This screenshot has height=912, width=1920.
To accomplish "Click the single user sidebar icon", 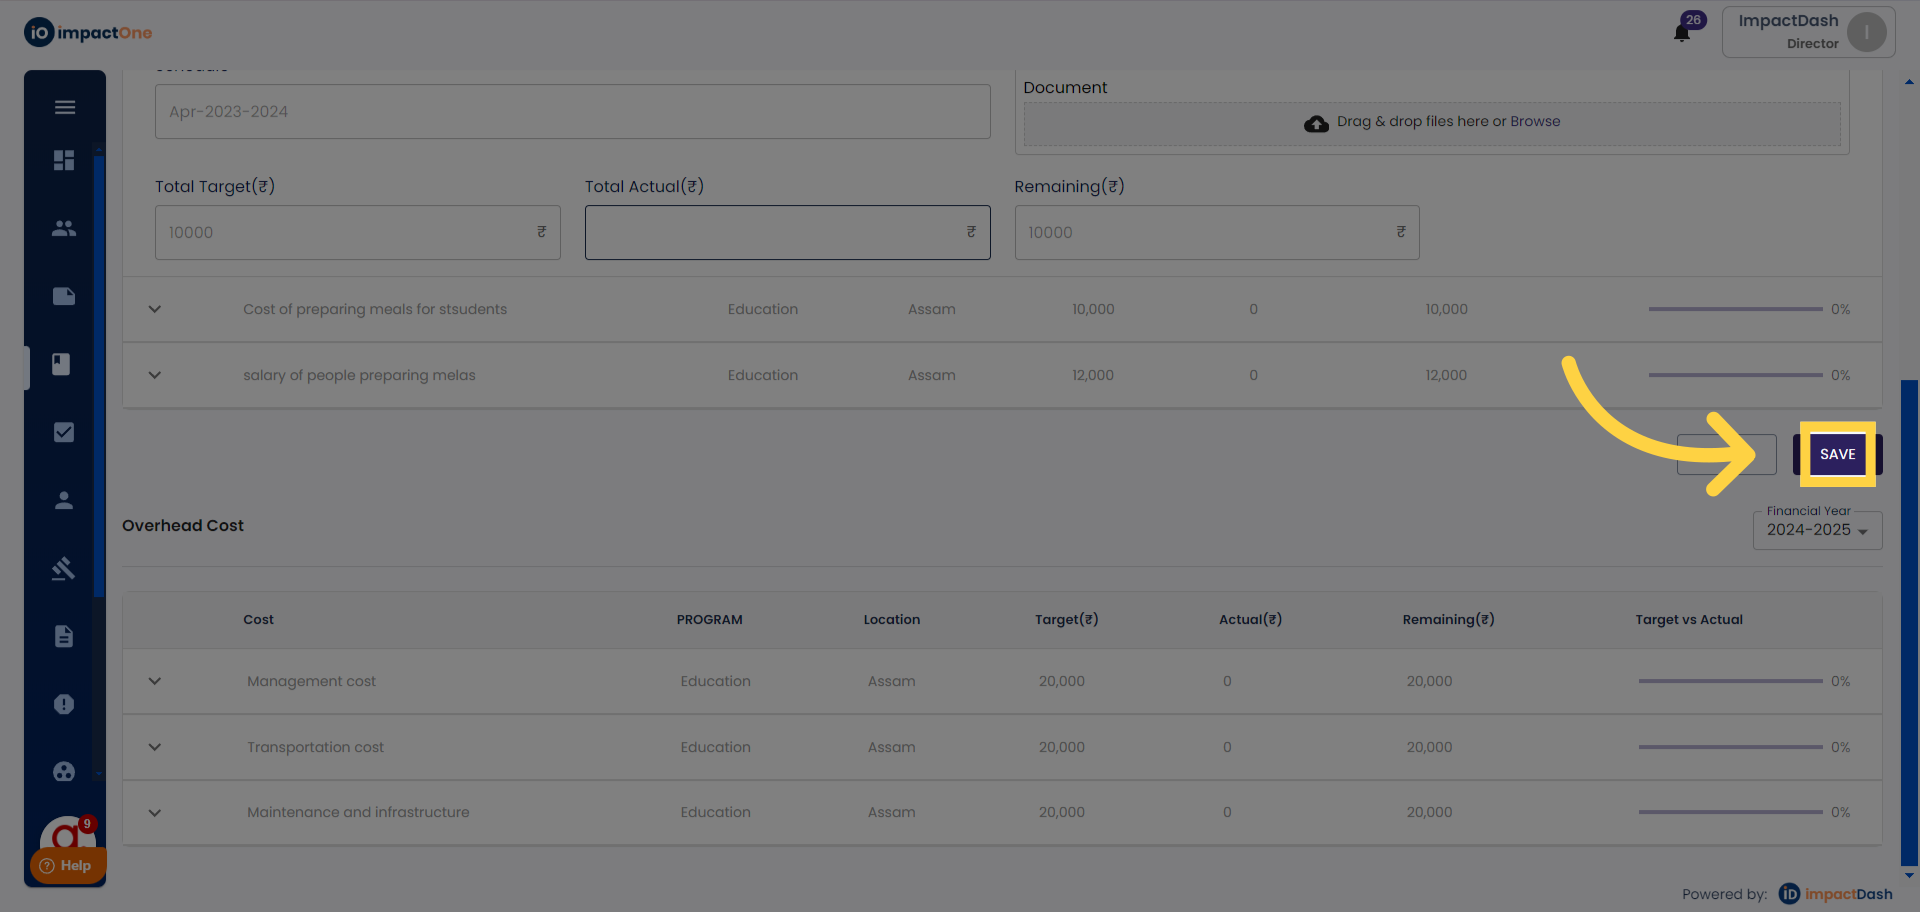I will click(x=64, y=500).
